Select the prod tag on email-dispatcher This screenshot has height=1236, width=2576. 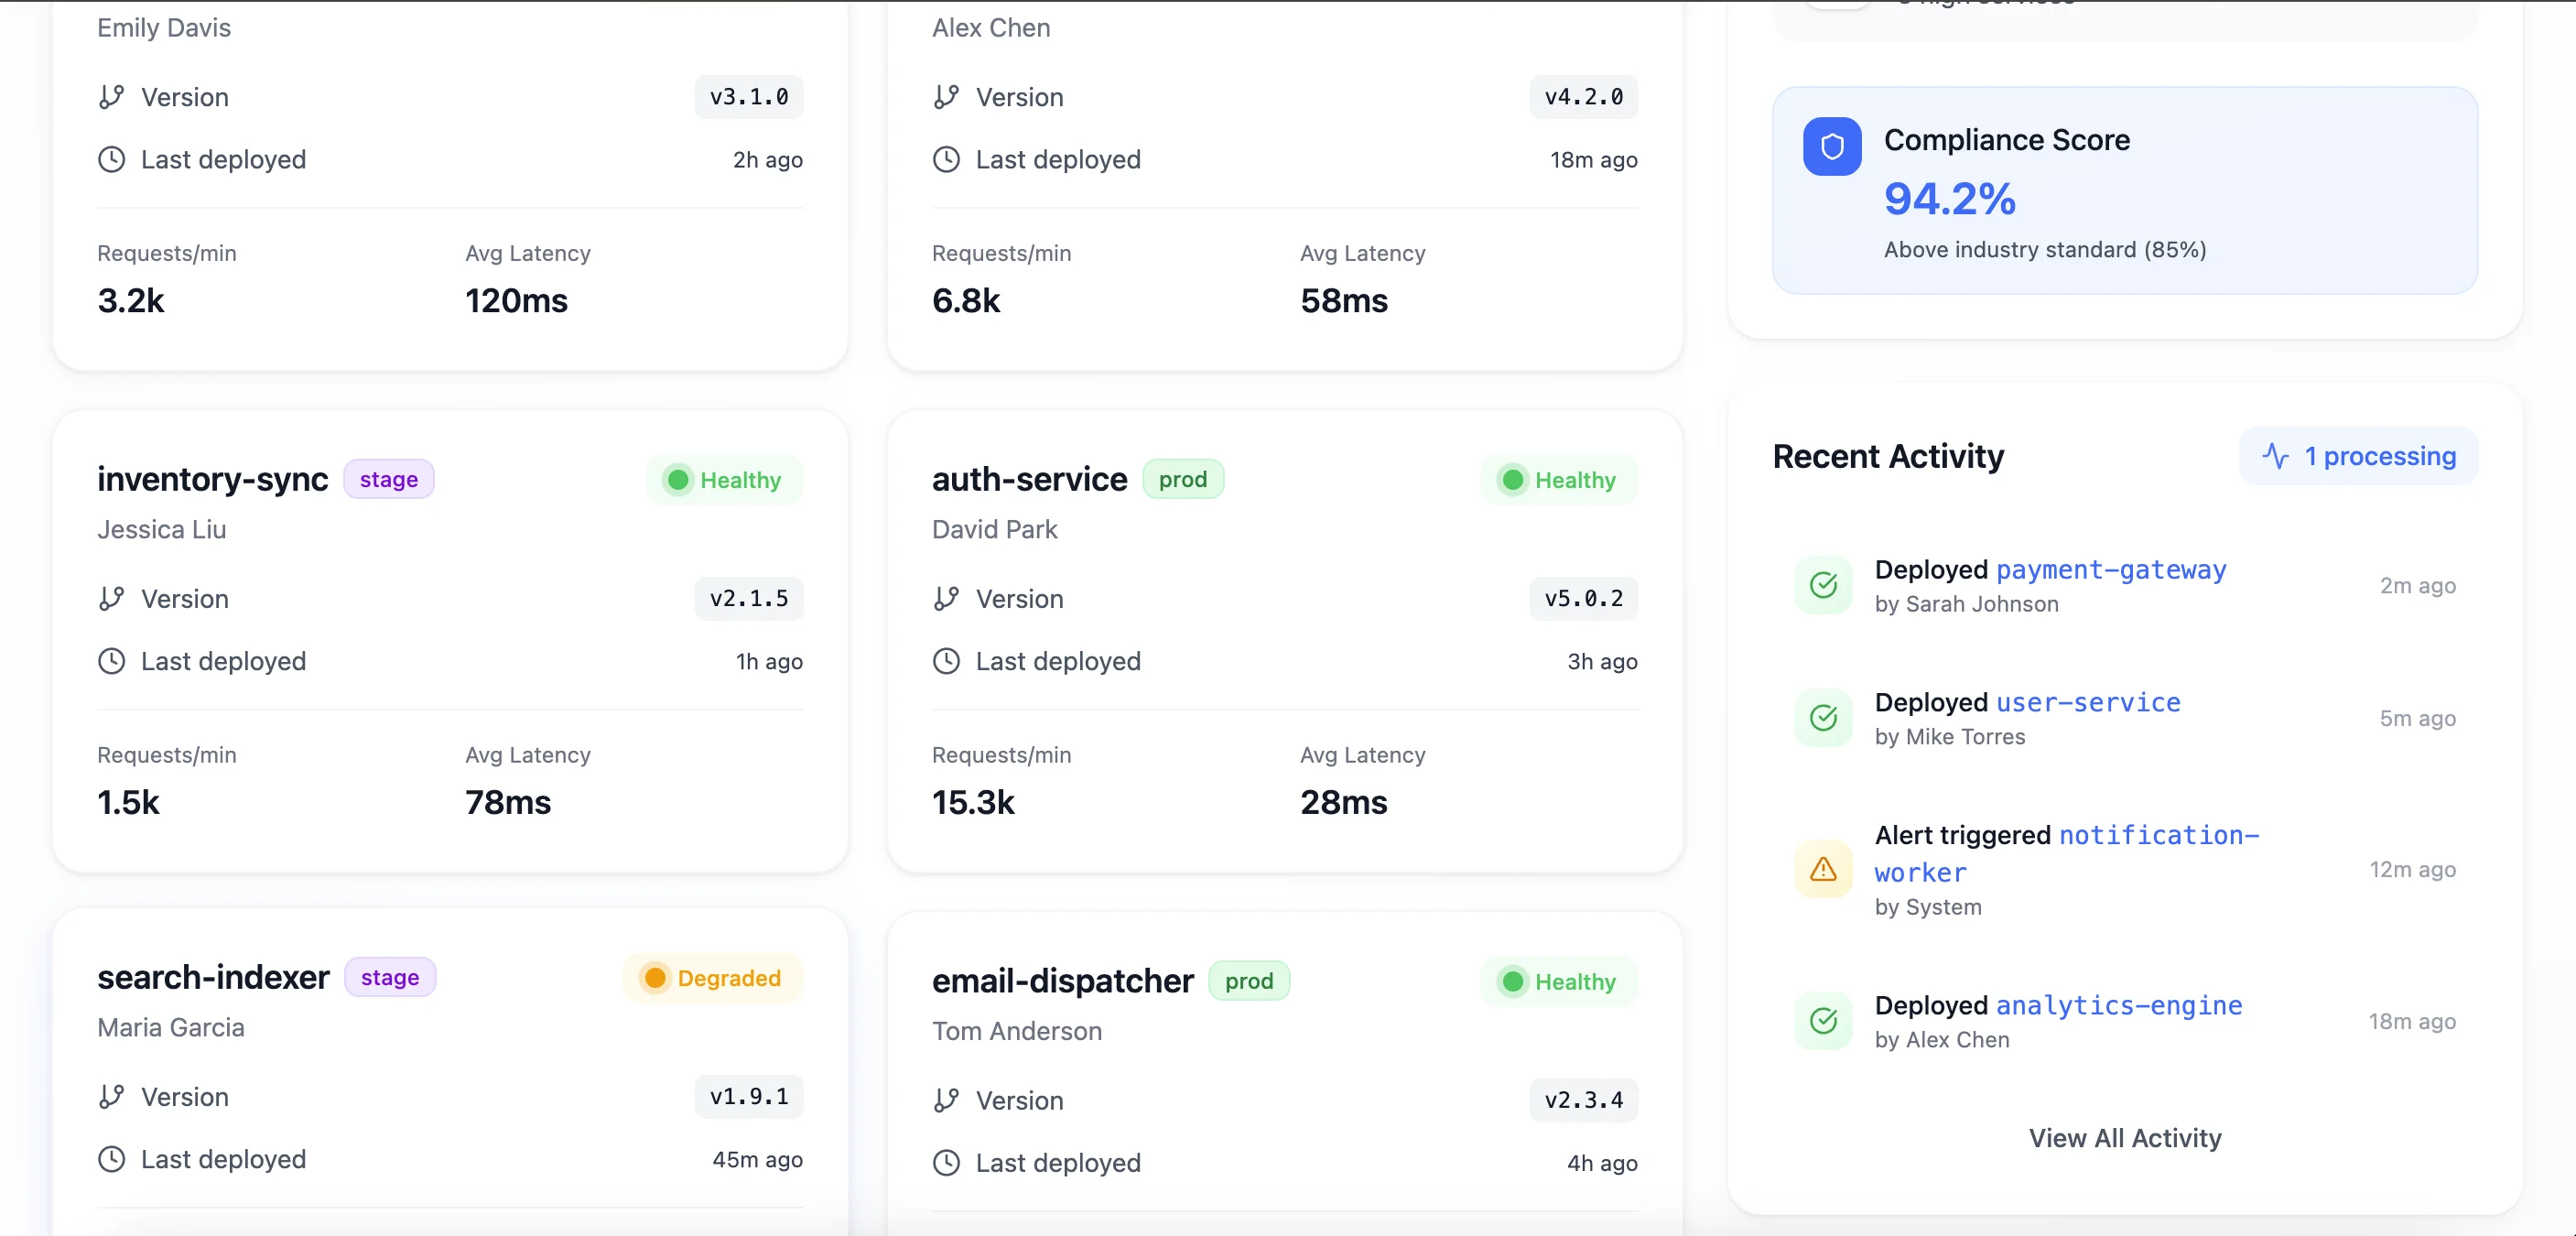click(x=1249, y=981)
